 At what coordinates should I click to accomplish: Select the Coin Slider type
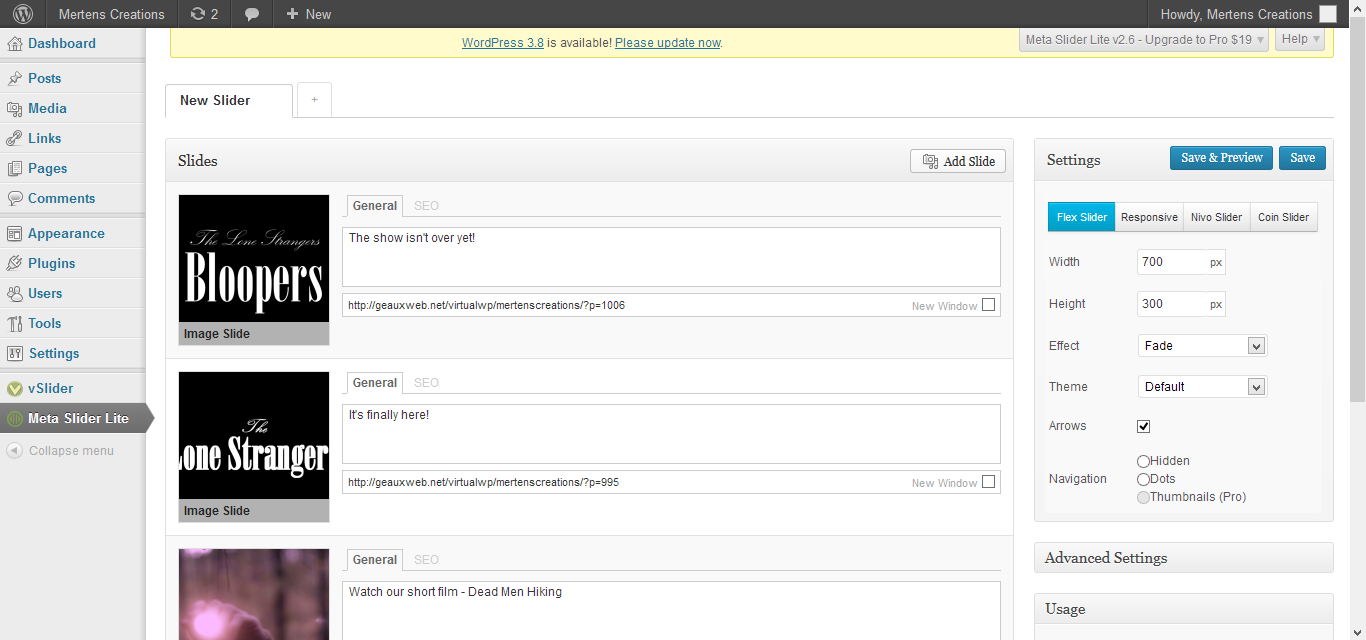(x=1284, y=217)
